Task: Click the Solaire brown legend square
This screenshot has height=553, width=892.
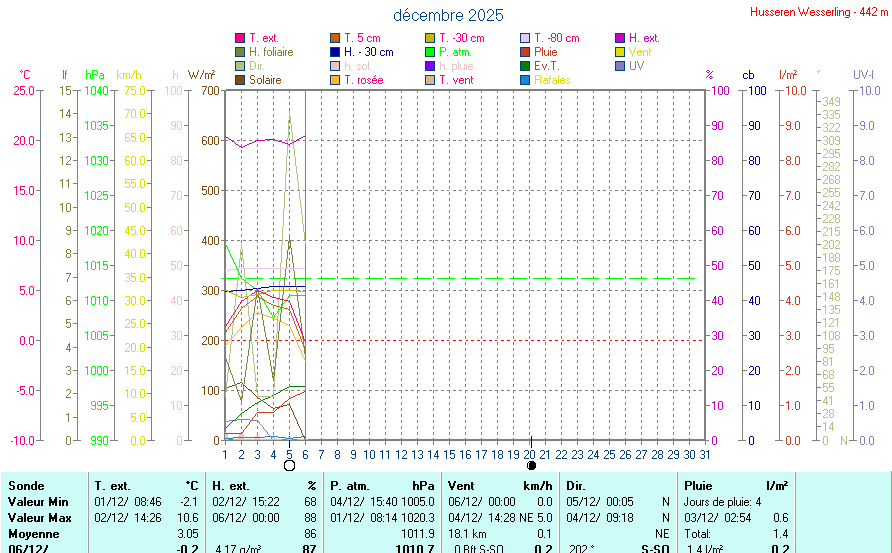Action: click(239, 80)
